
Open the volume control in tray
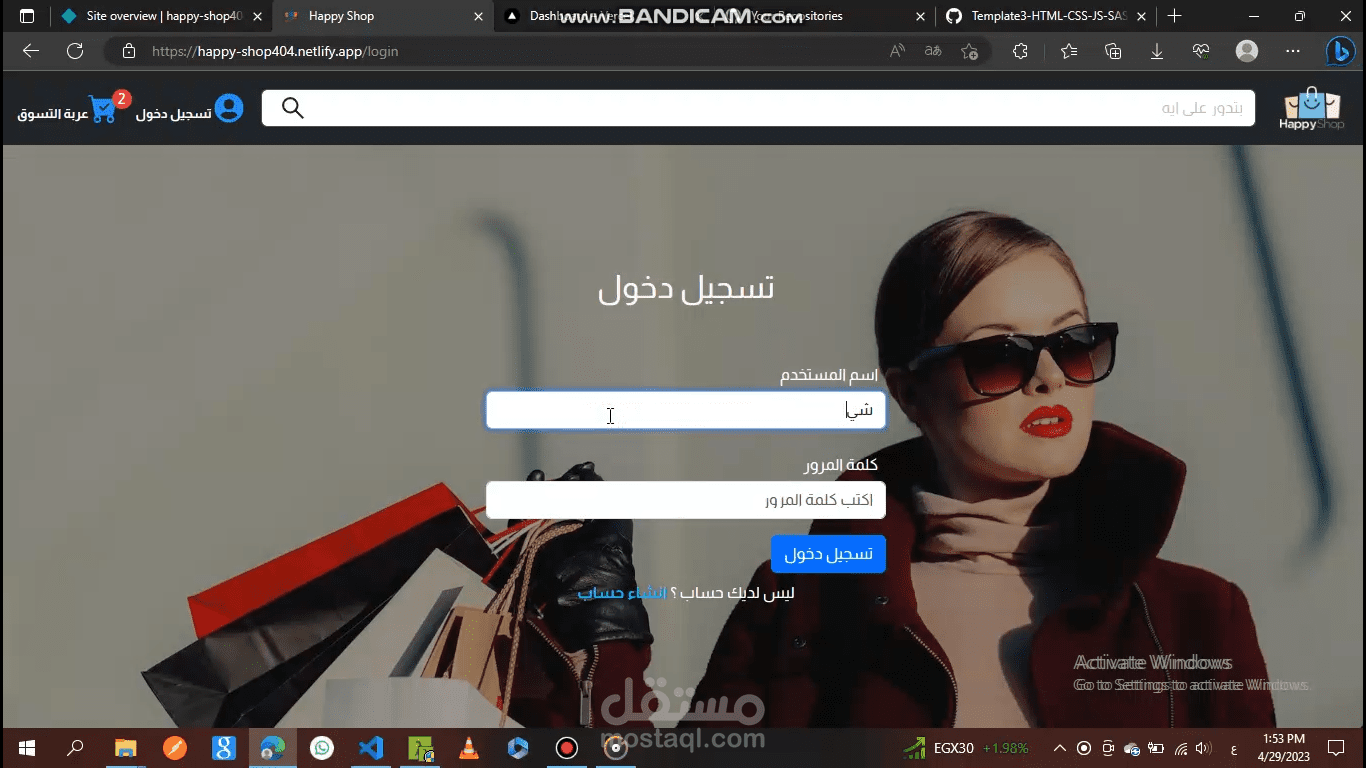point(1204,748)
